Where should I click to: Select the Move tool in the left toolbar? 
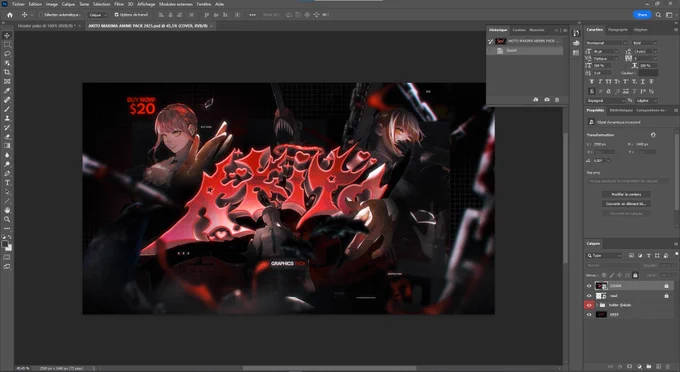tap(7, 36)
